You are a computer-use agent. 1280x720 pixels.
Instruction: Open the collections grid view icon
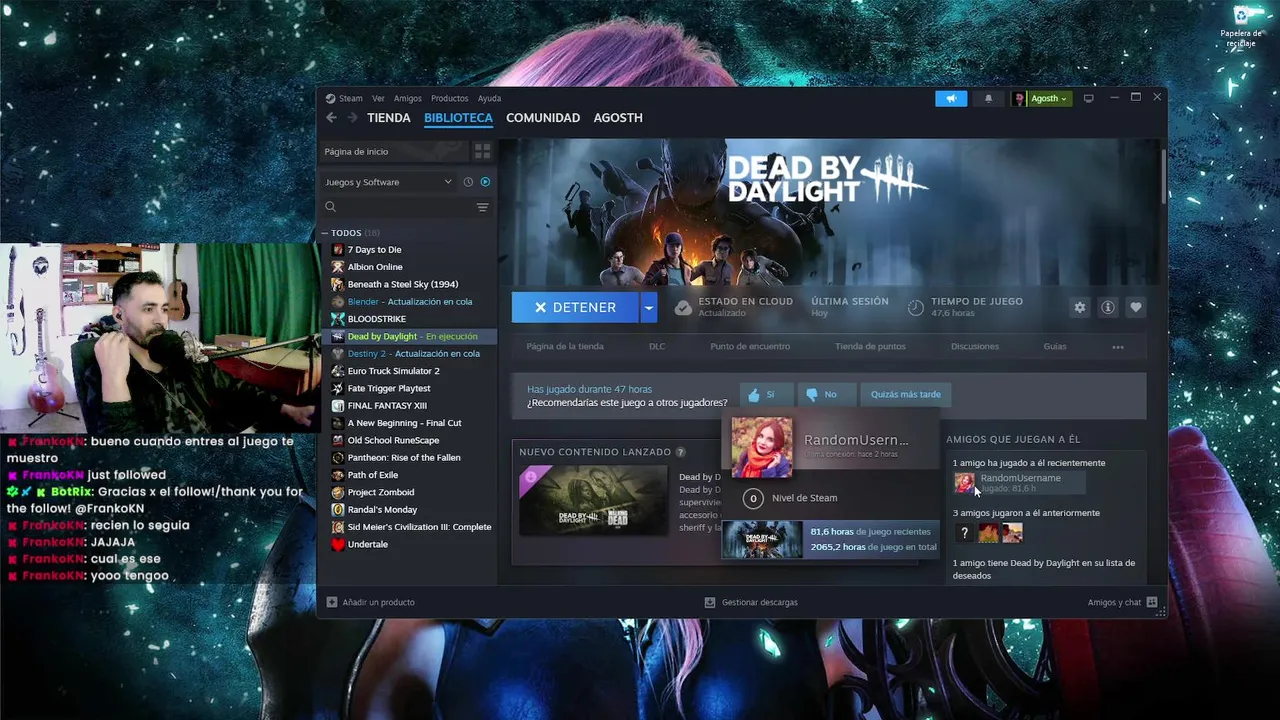482,151
